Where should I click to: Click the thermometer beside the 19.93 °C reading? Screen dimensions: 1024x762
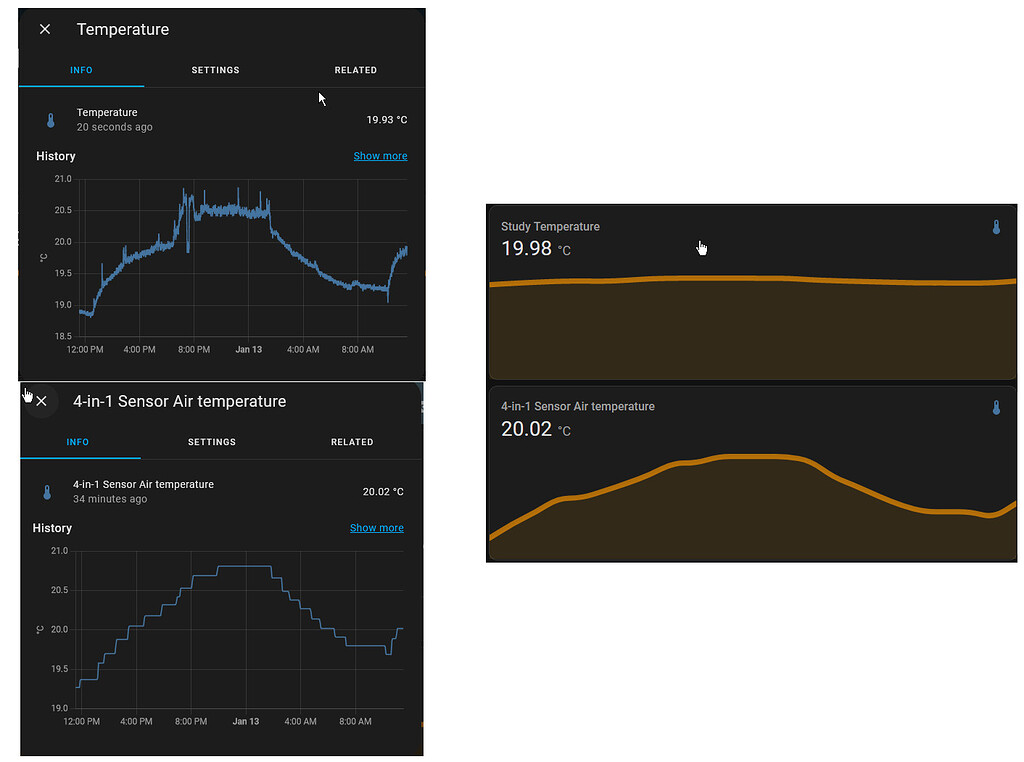[50, 120]
